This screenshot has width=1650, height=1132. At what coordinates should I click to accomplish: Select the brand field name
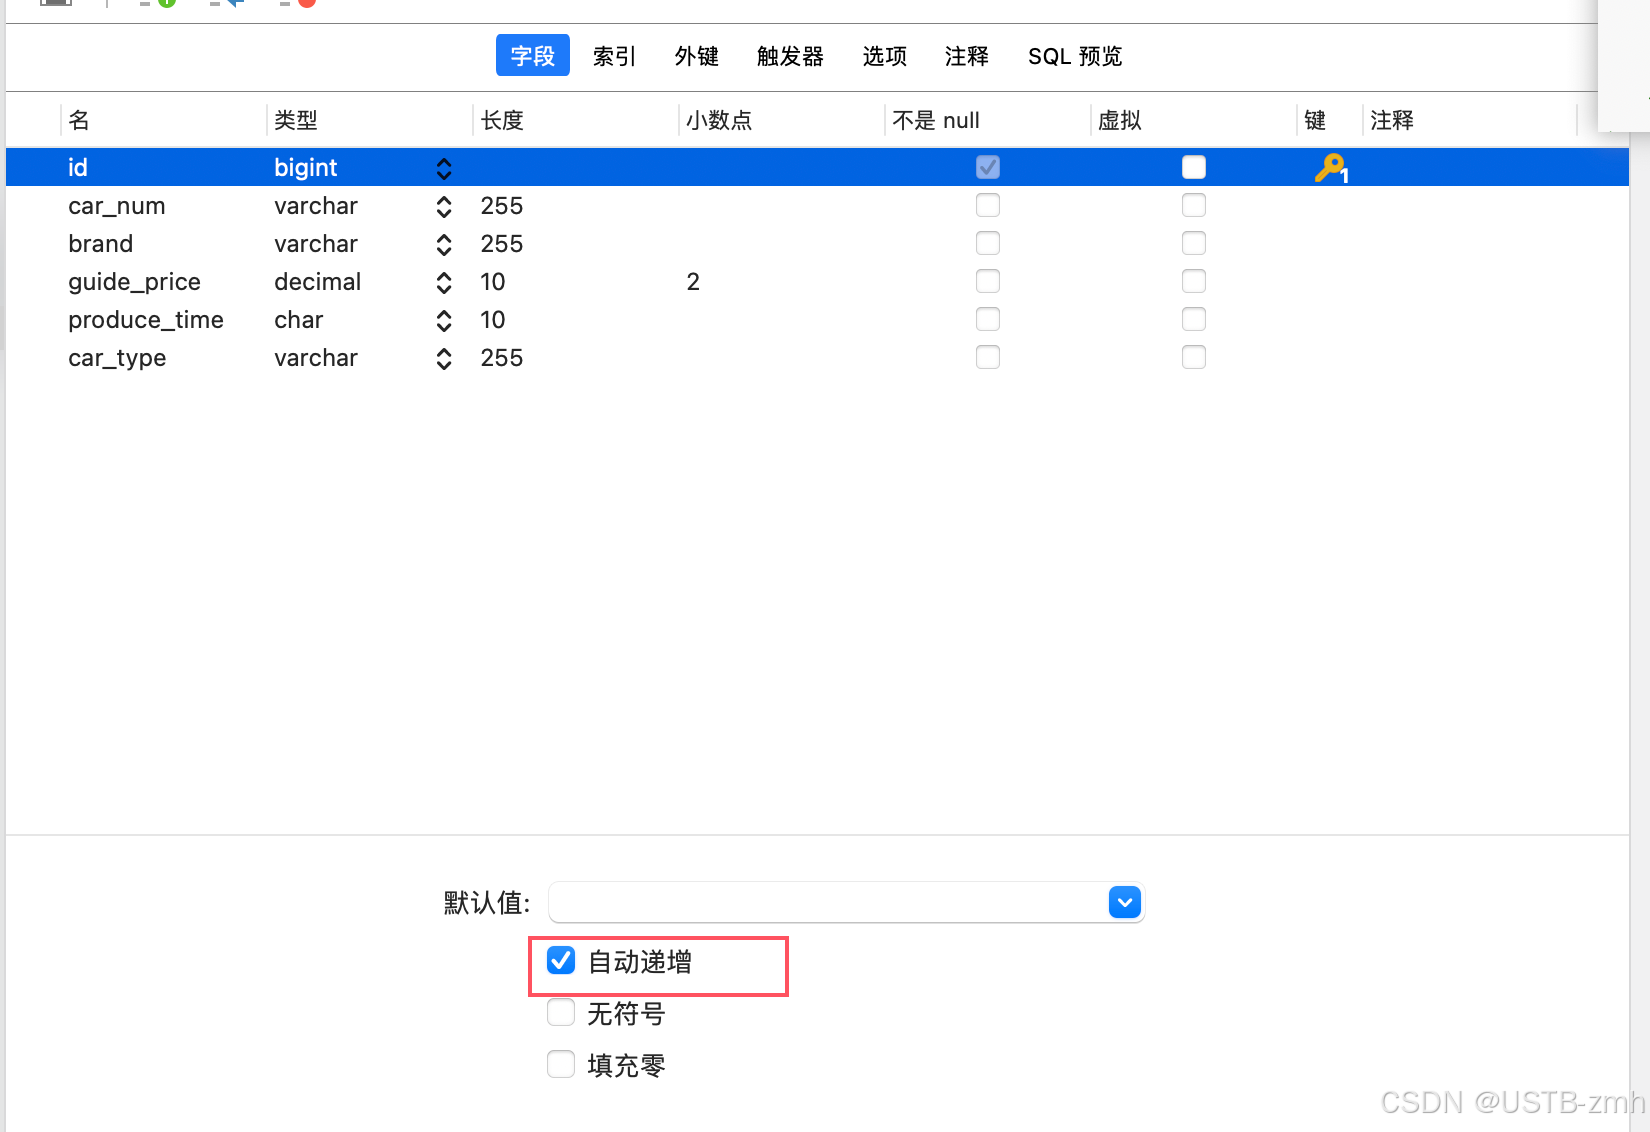(101, 244)
